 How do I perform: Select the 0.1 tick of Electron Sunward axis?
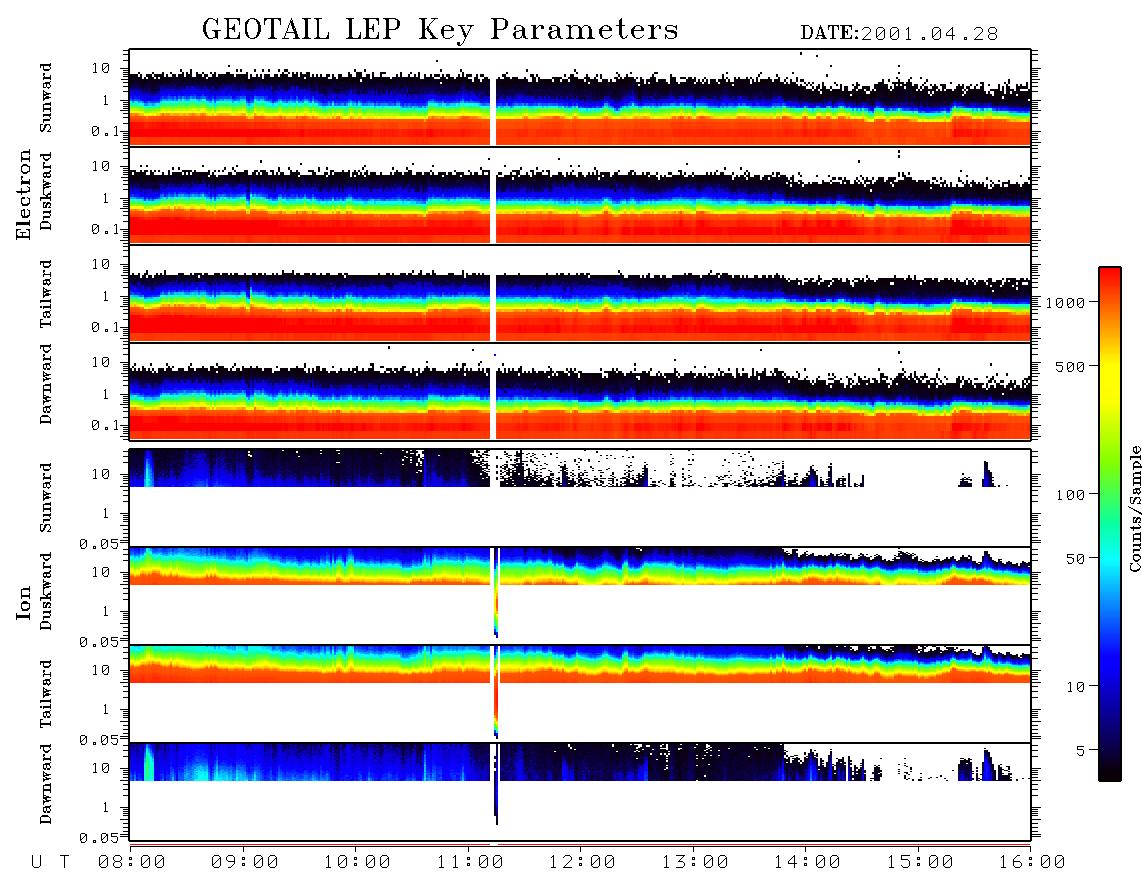pos(107,131)
